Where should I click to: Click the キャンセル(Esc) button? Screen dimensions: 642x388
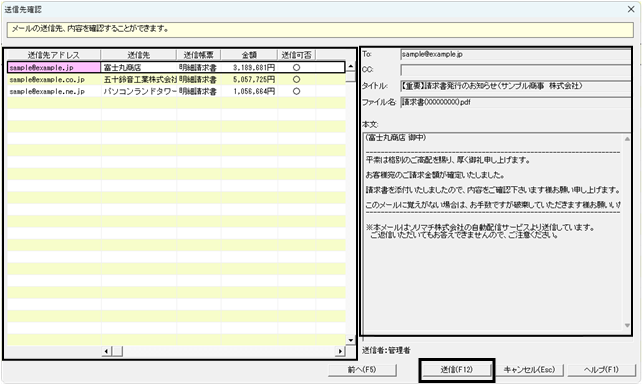point(529,370)
